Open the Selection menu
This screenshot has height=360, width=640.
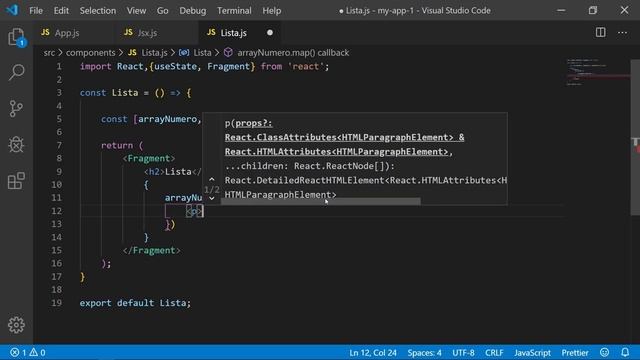point(98,11)
